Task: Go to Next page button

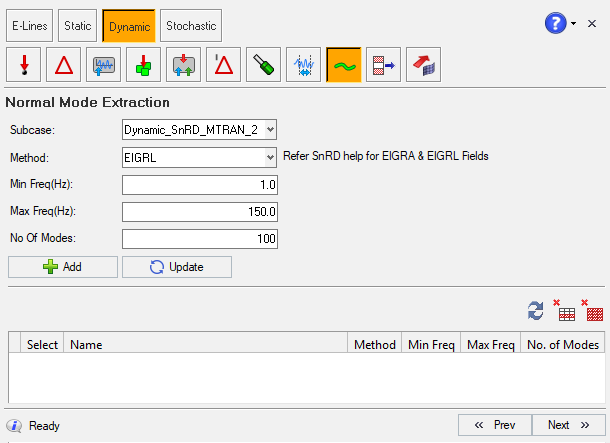Action: coord(568,425)
